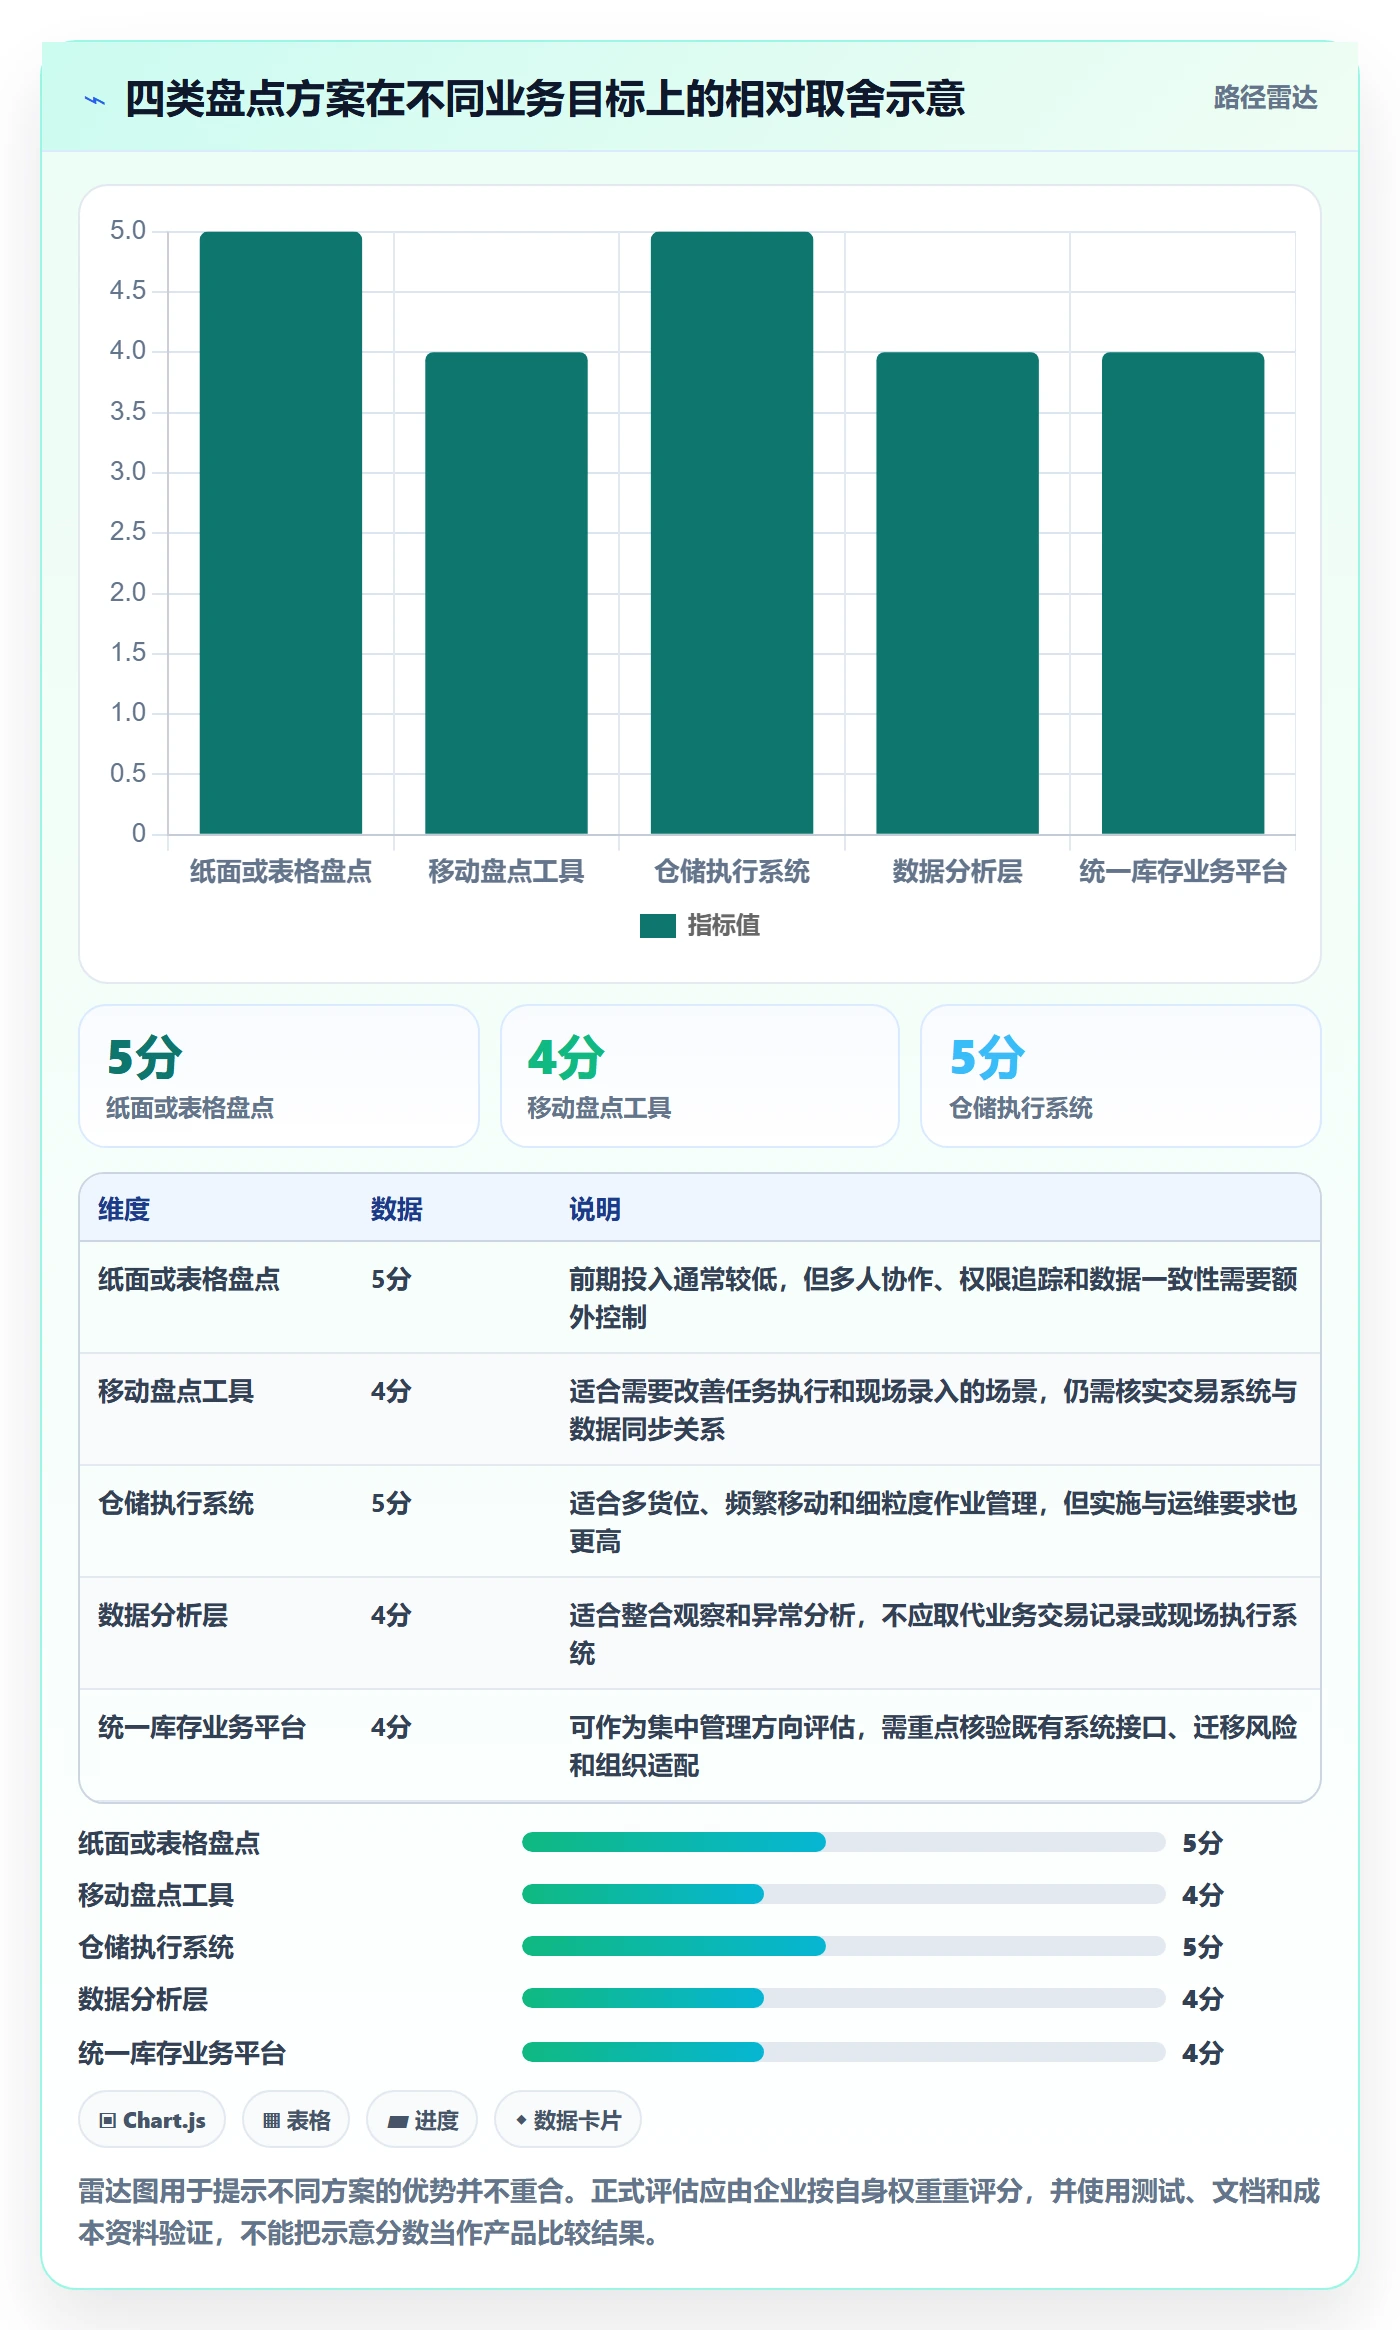Click the footnote paragraph starting 雷达图用于提示
The height and width of the screenshot is (2330, 1400).
coord(699,2212)
